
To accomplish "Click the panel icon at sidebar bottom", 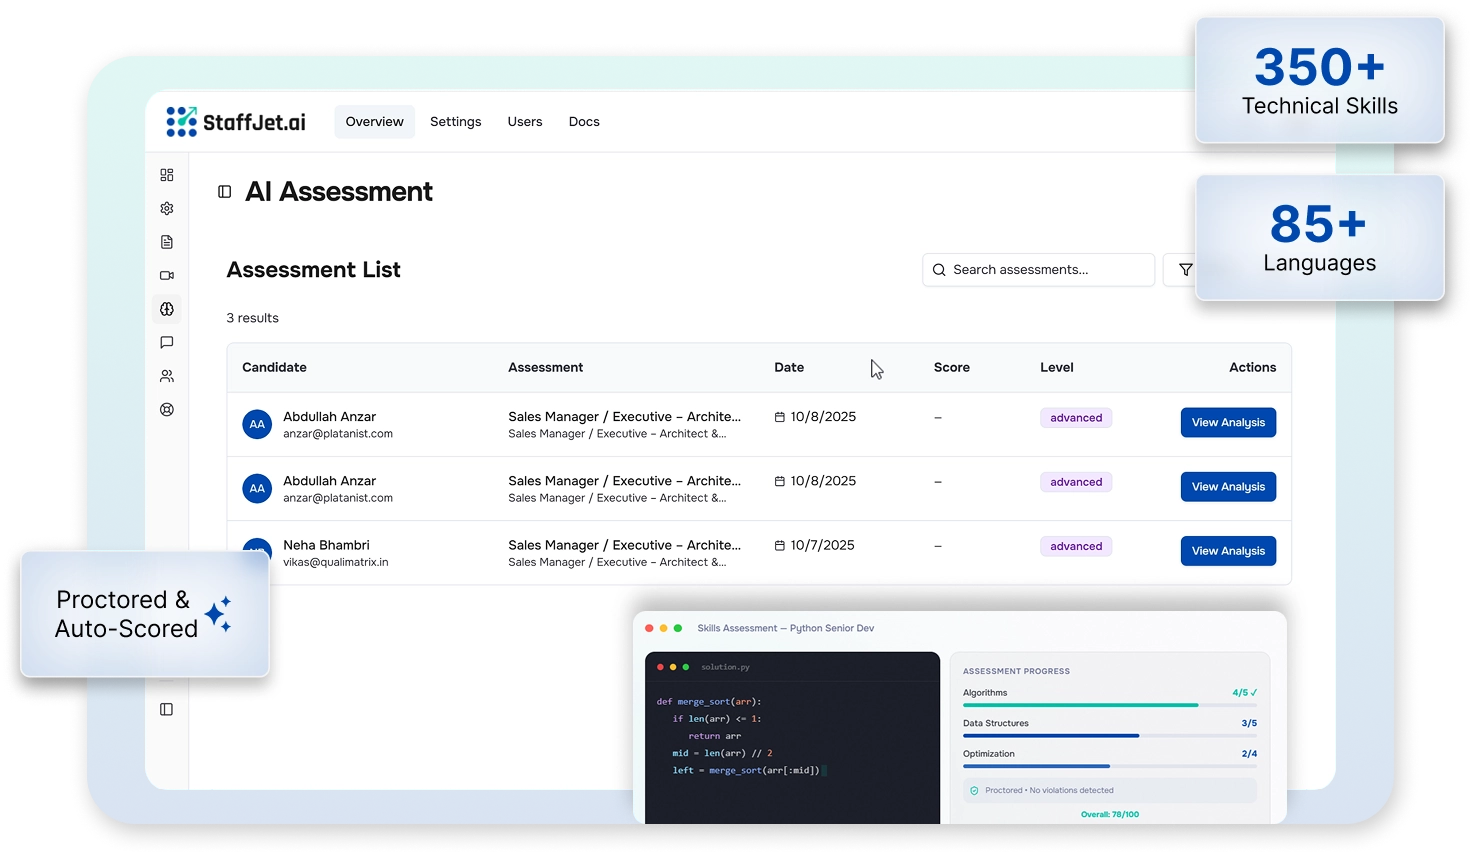I will pos(167,710).
